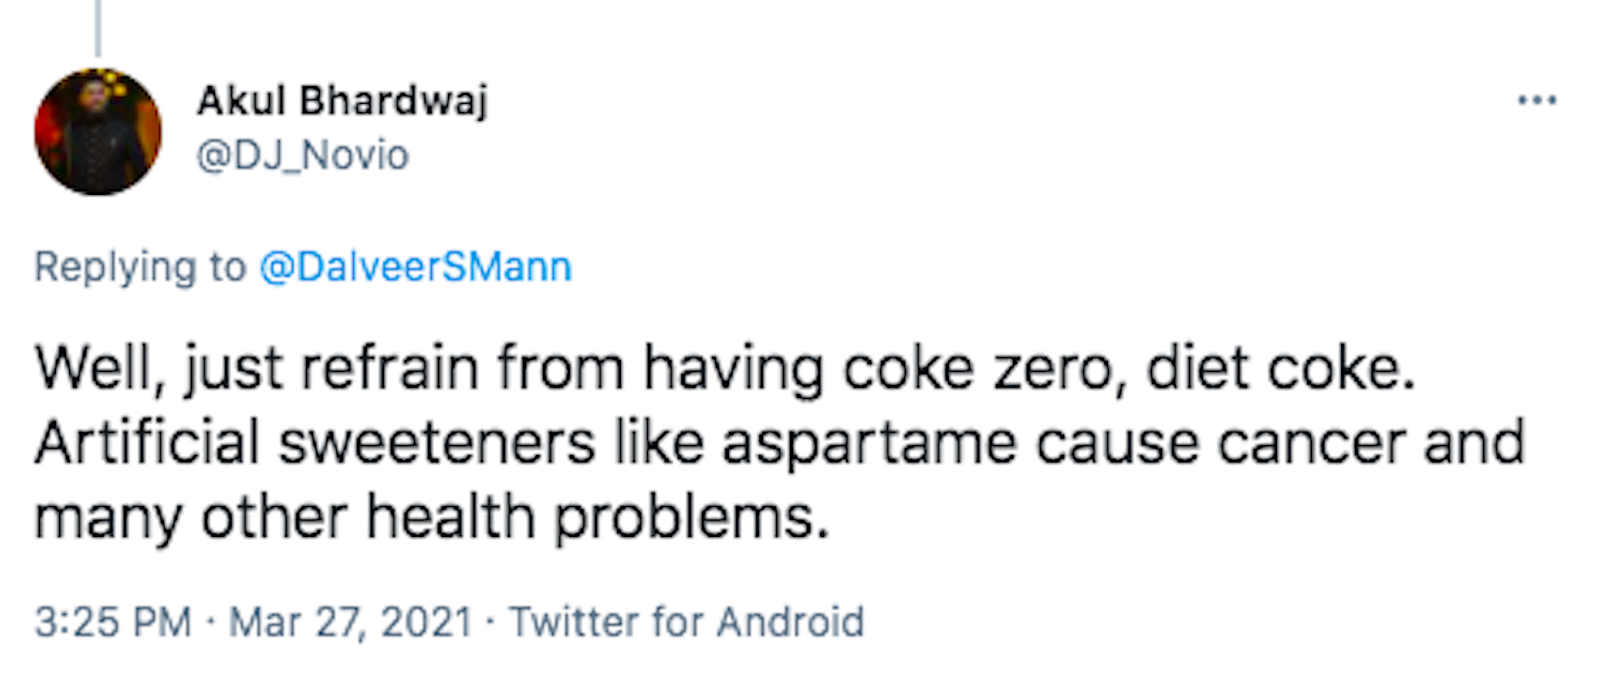Select the Mar 27, 2021 date

[350, 622]
